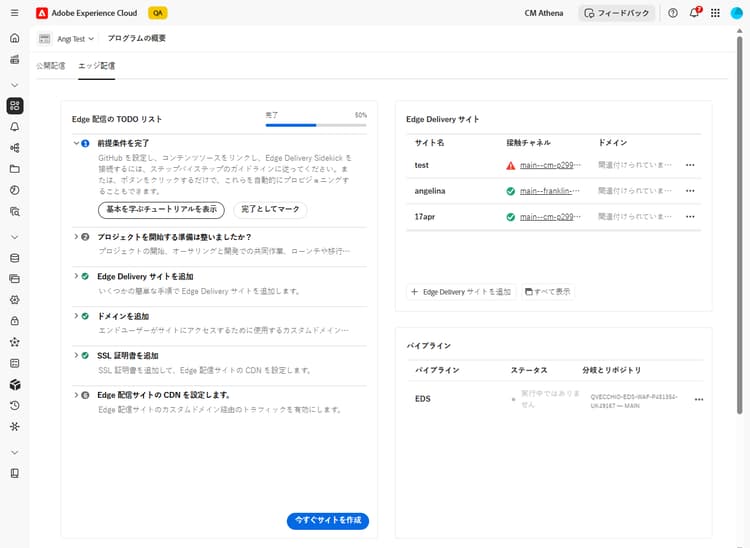Collapse the sidebar chevron above the database icon
Screen dimensions: 750x548
point(15,237)
